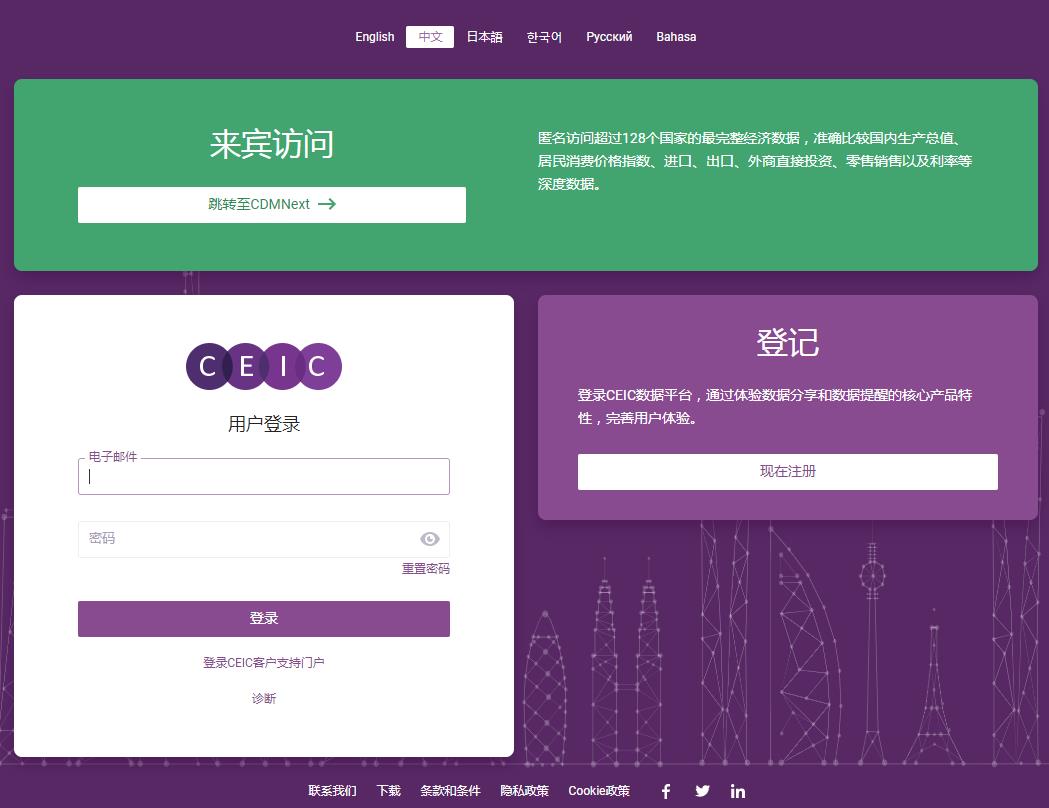Open the LinkedIn icon in the footer
The width and height of the screenshot is (1049, 808).
click(x=738, y=791)
